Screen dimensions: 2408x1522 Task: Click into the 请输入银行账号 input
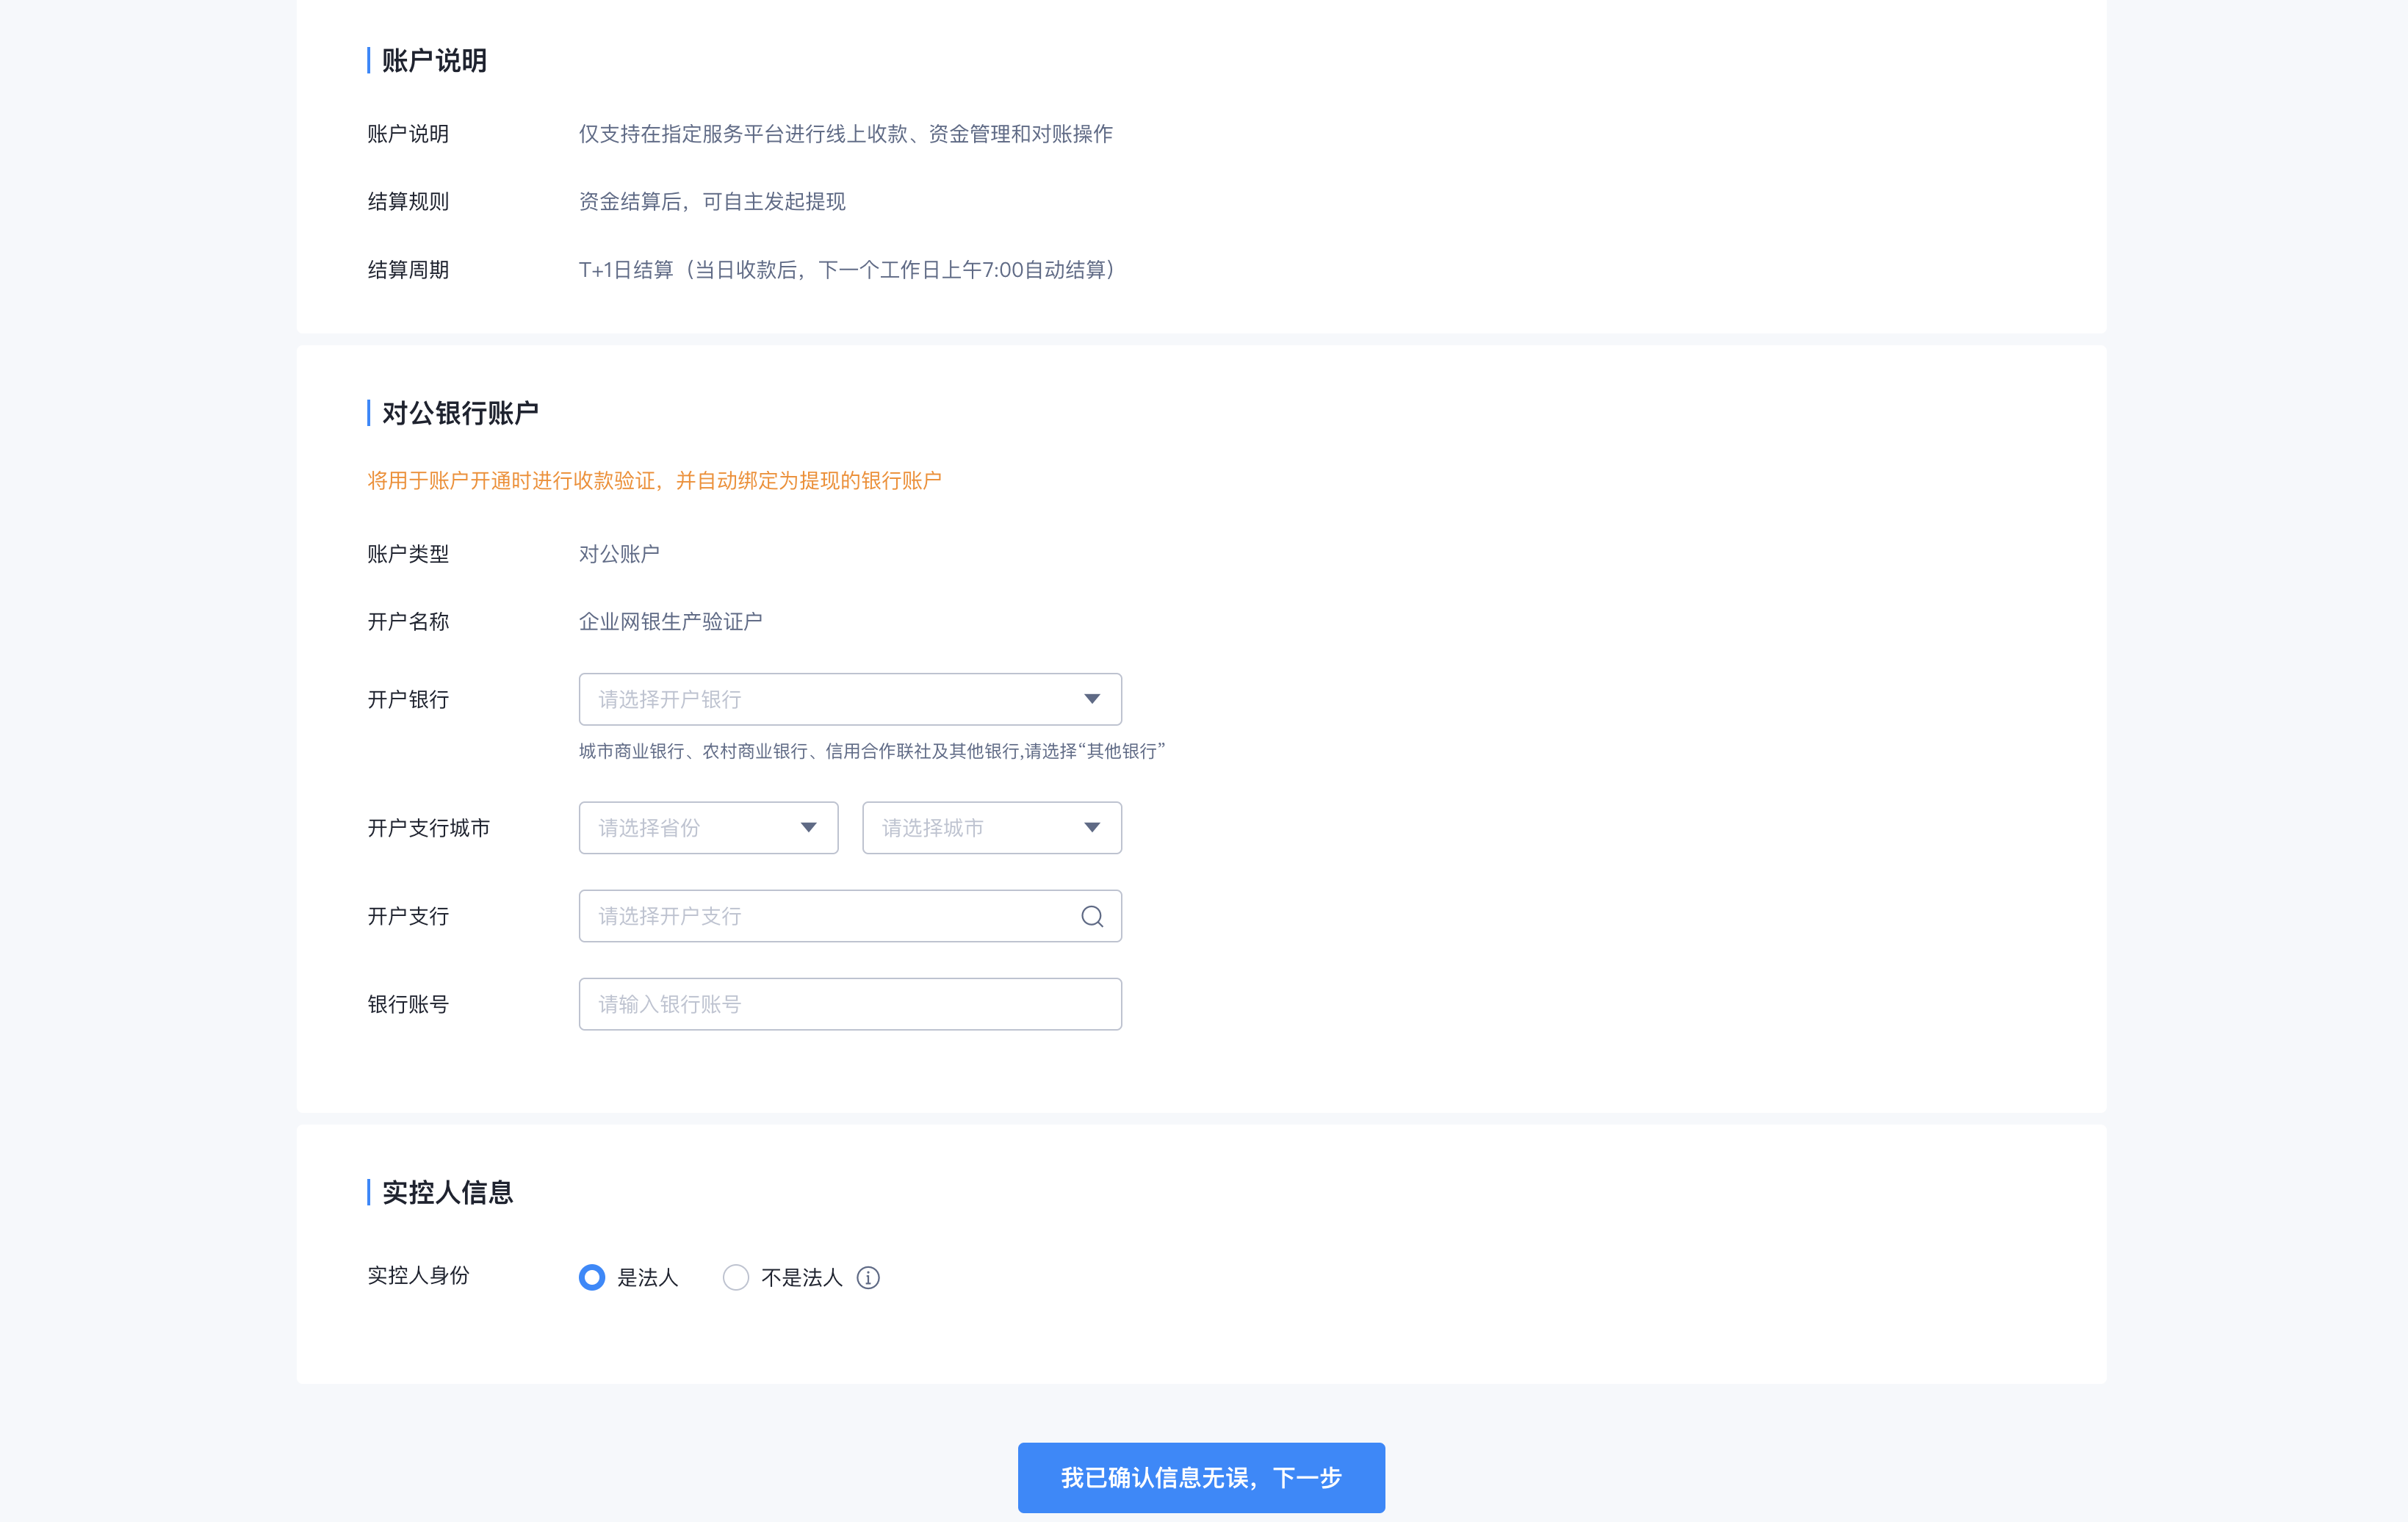click(x=849, y=1004)
